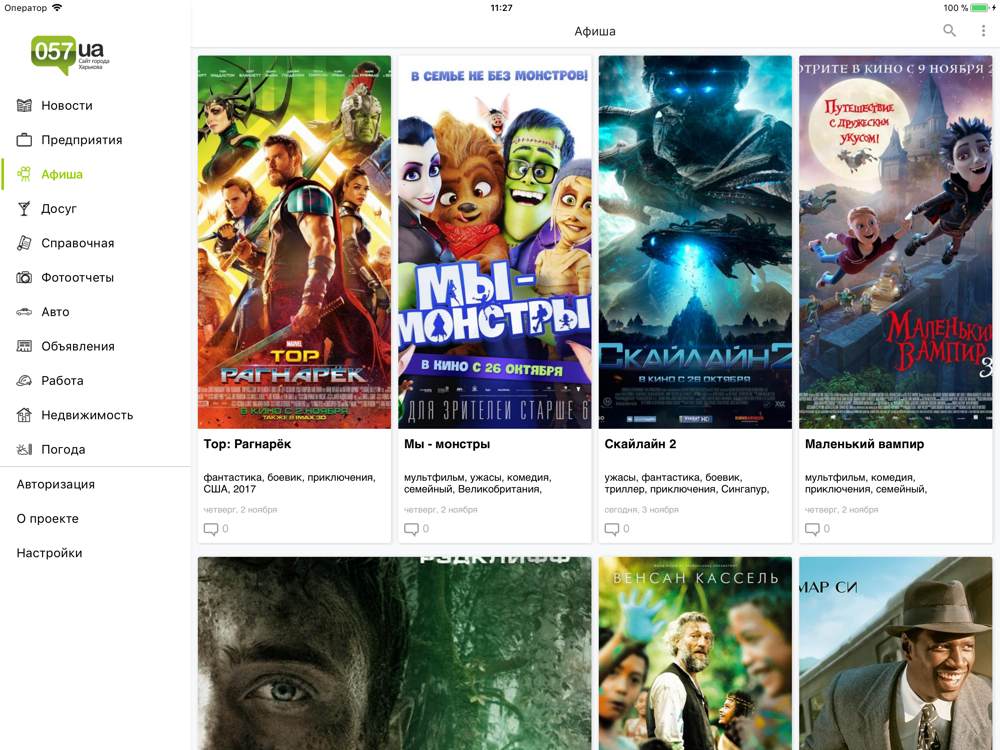1000x750 pixels.
Task: Open the Маленький вампир title
Action: (x=864, y=444)
